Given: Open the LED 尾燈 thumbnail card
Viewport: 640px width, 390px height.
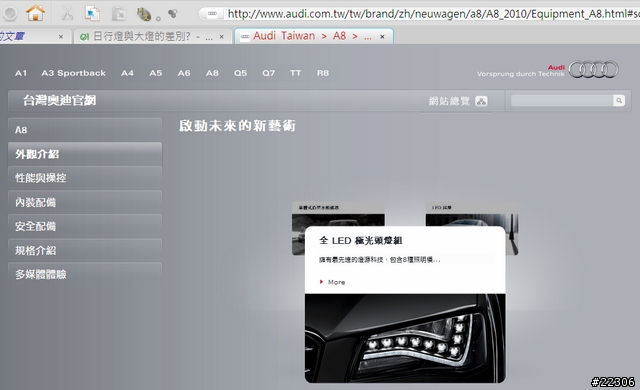Looking at the screenshot, I should 472,213.
